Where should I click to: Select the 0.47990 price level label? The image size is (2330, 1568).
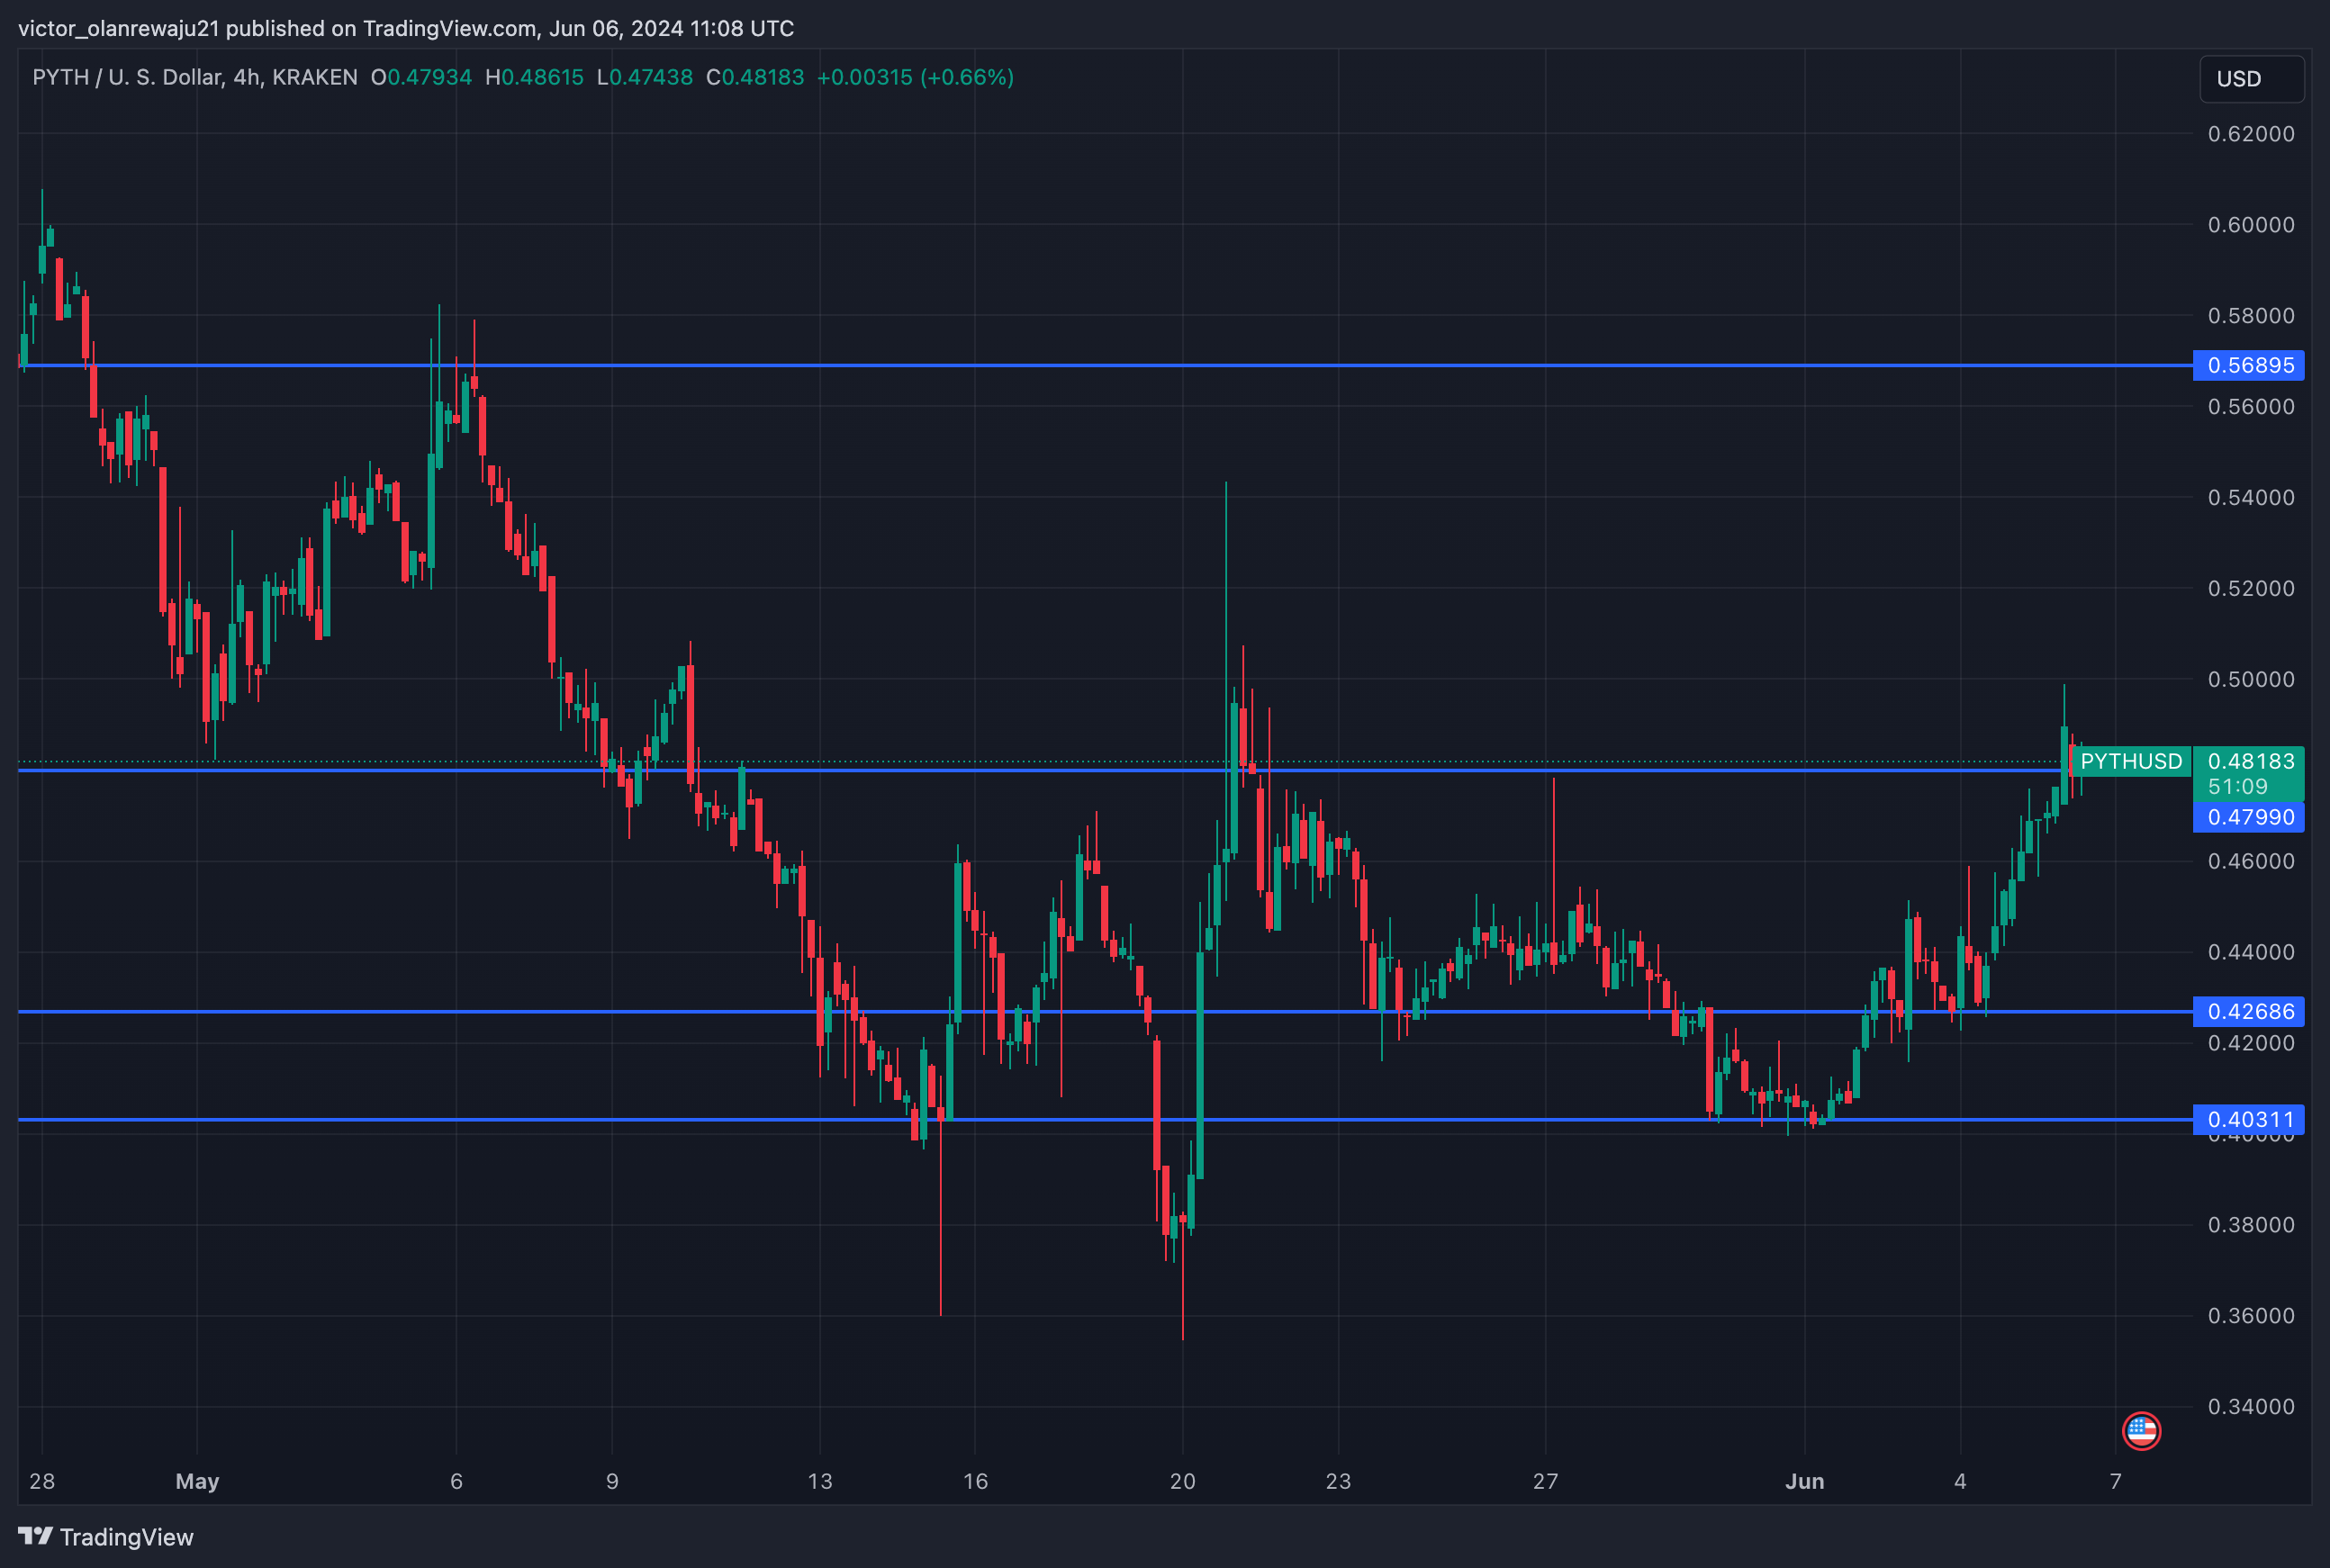2249,817
